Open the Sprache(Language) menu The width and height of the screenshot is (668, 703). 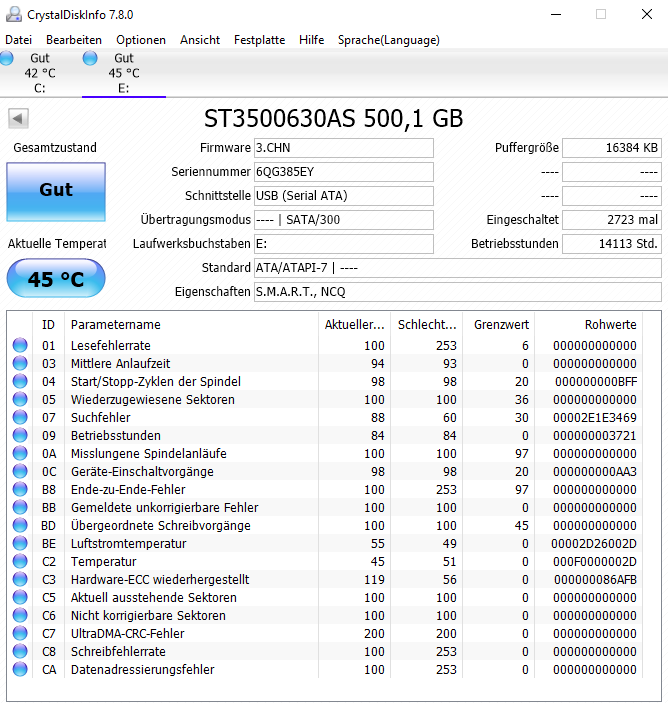[x=389, y=40]
